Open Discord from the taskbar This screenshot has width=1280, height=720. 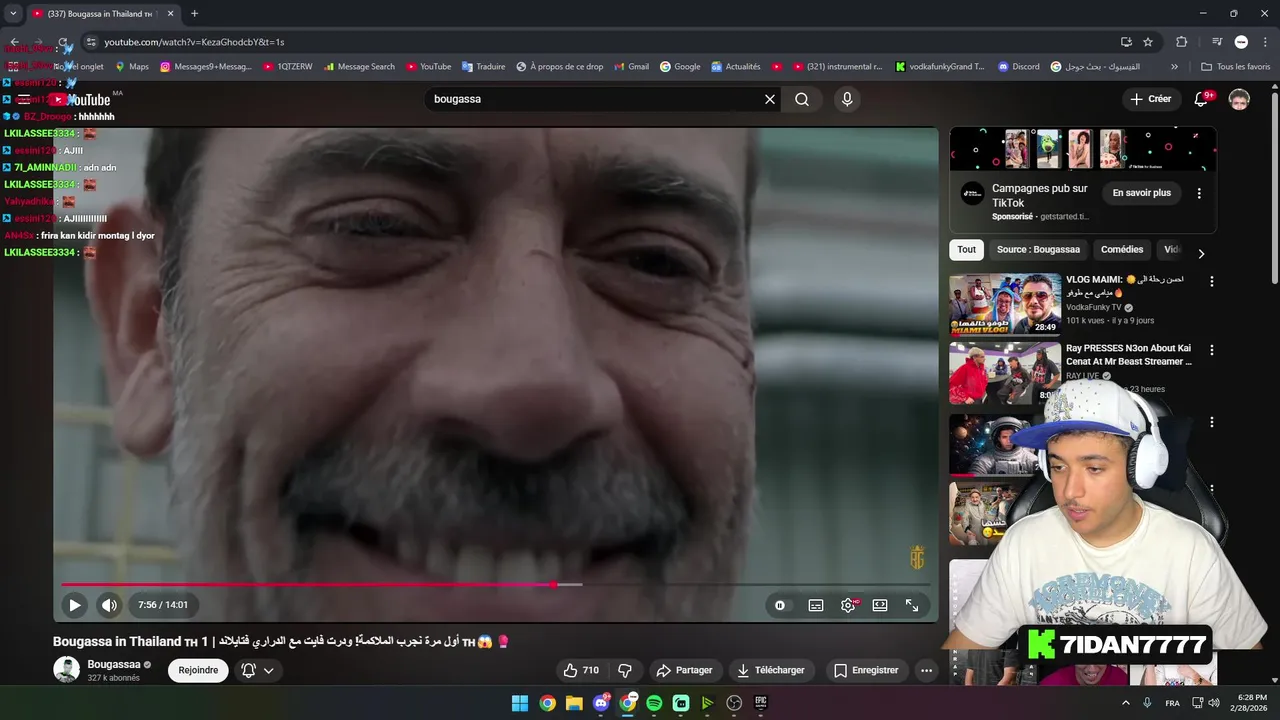click(601, 703)
